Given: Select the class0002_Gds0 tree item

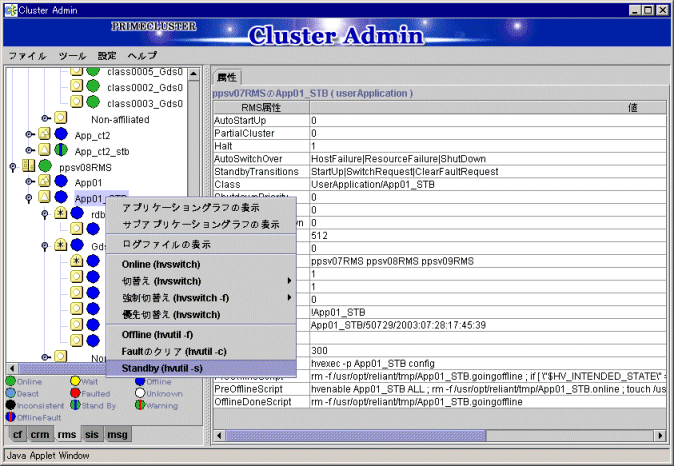Looking at the screenshot, I should [145, 87].
